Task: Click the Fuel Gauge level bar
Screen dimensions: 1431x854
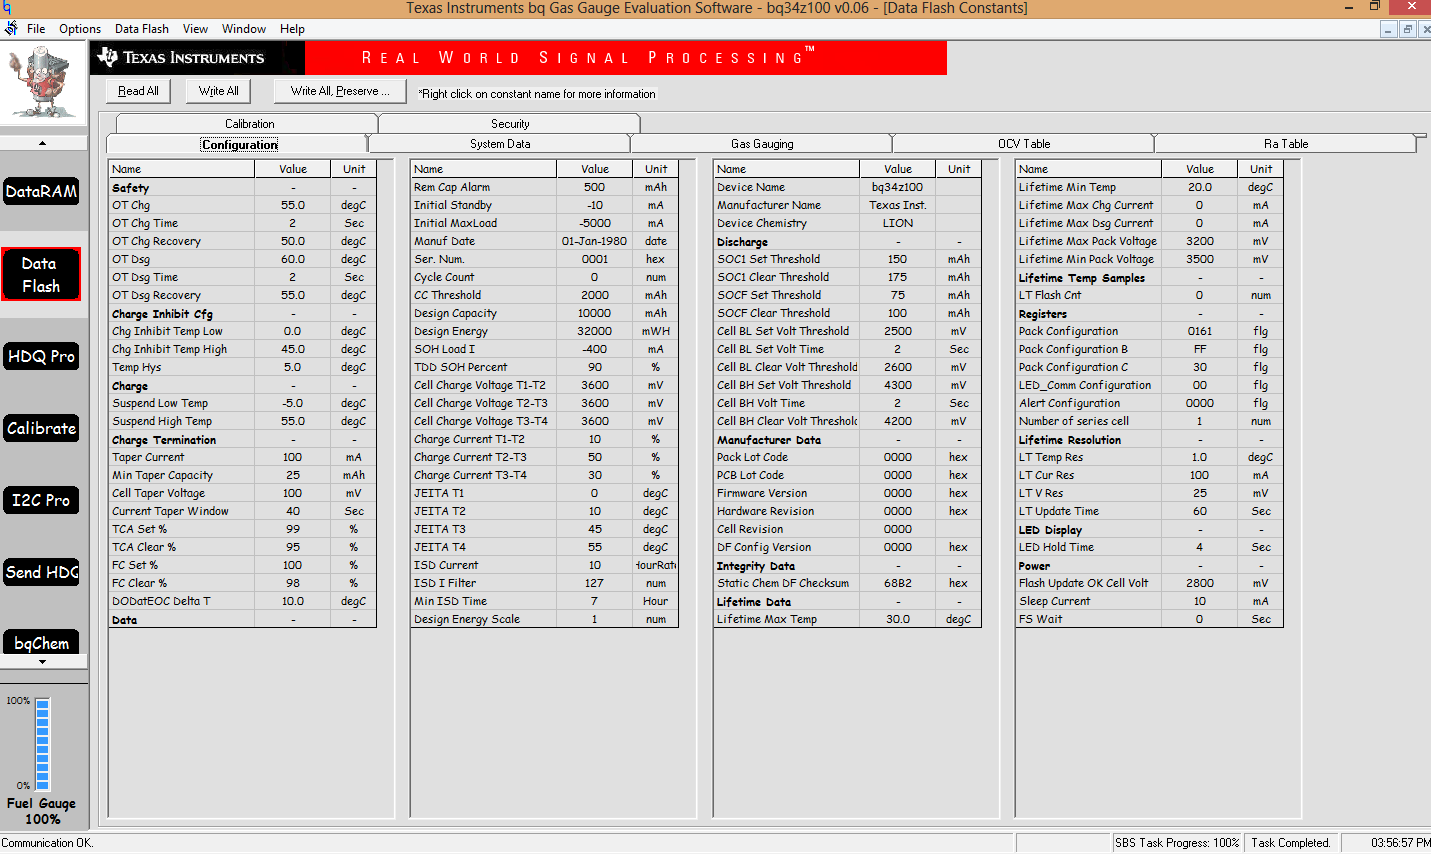Action: pyautogui.click(x=43, y=744)
